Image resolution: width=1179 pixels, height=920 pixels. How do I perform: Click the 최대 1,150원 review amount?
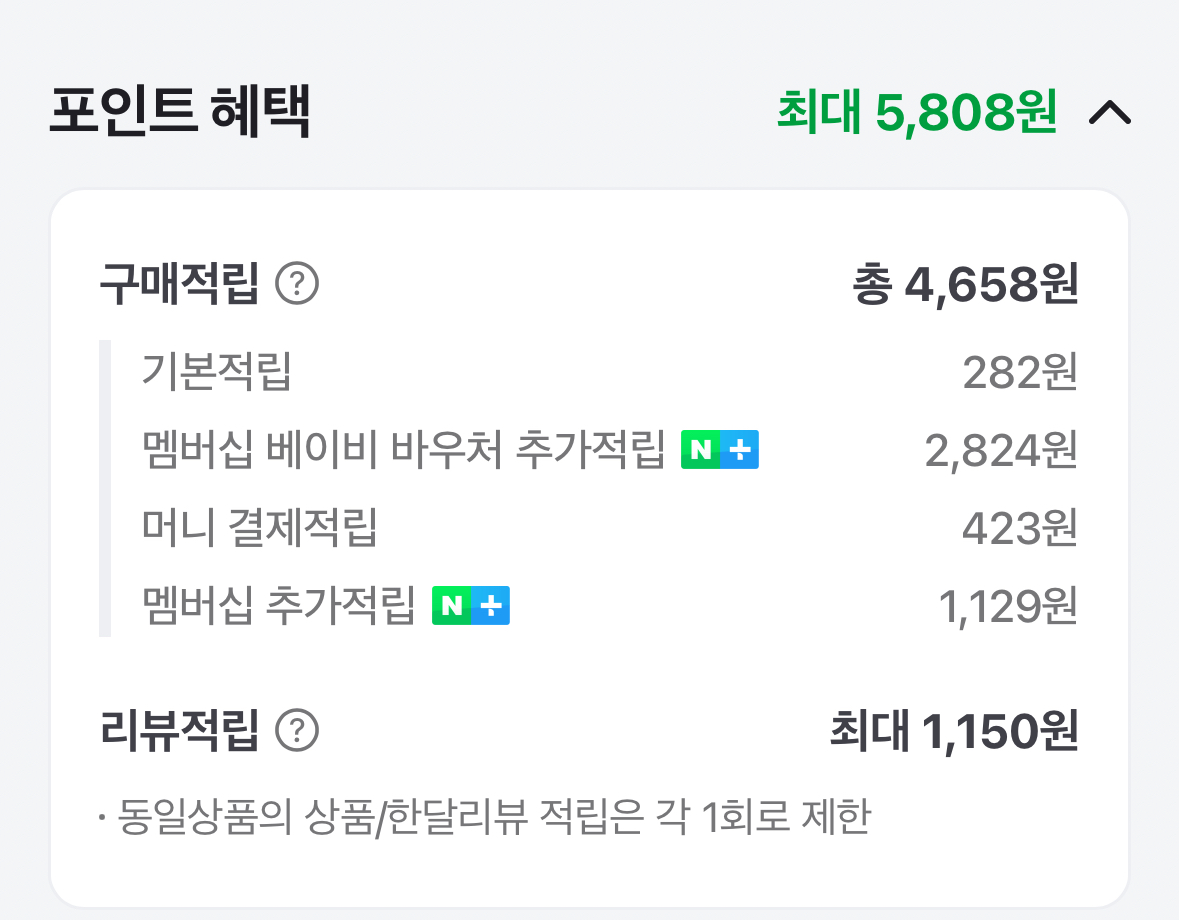[x=953, y=731]
